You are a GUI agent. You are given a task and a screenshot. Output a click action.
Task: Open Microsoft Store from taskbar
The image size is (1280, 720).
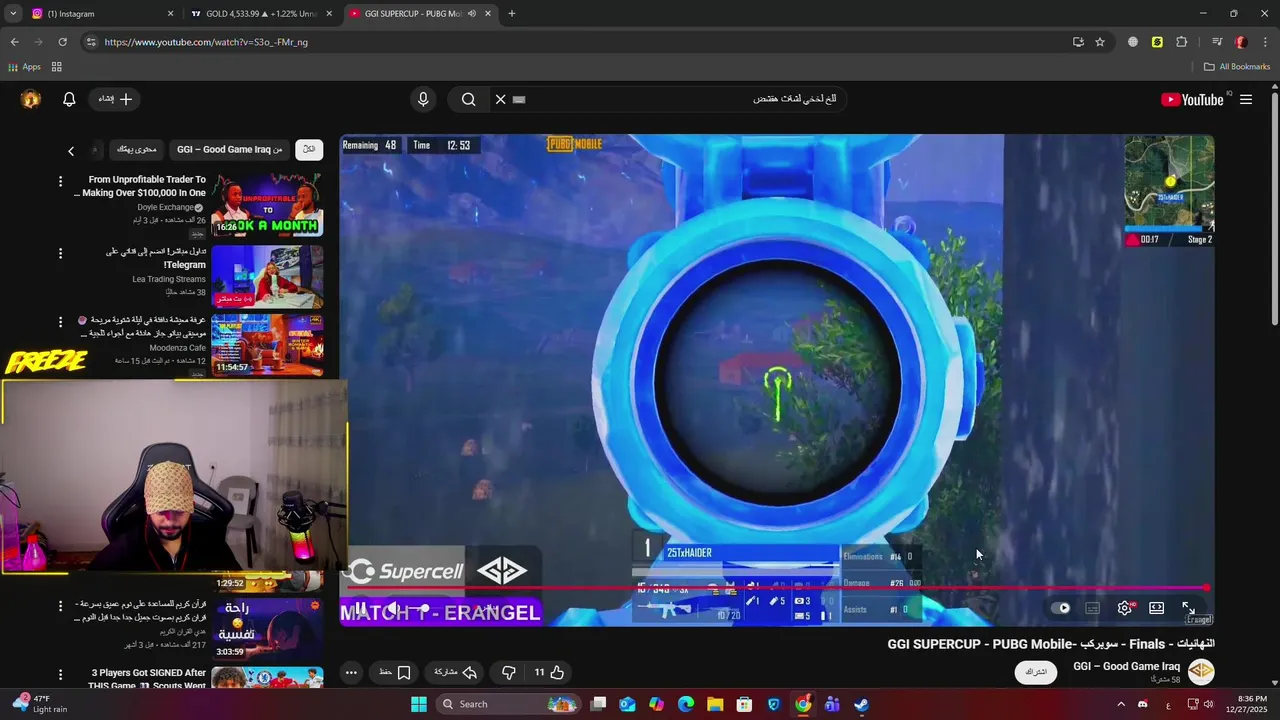(744, 704)
